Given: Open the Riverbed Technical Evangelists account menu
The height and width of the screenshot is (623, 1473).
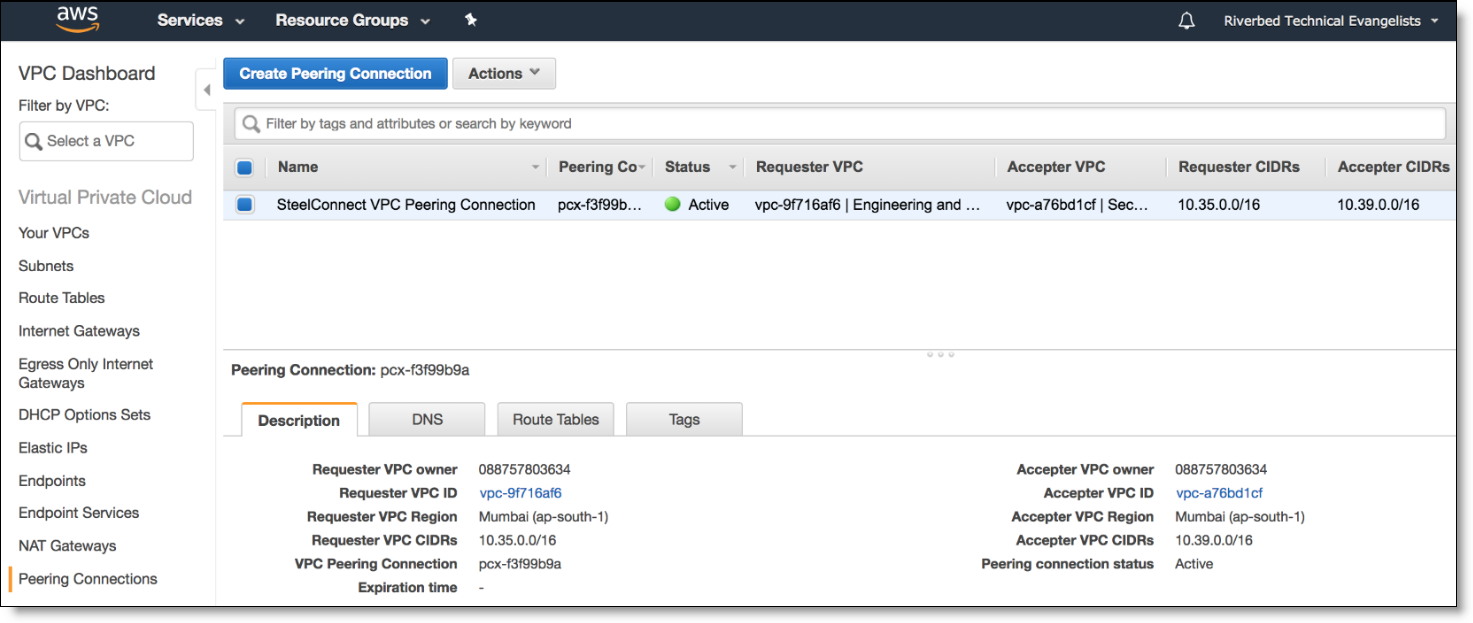Looking at the screenshot, I should 1331,21.
